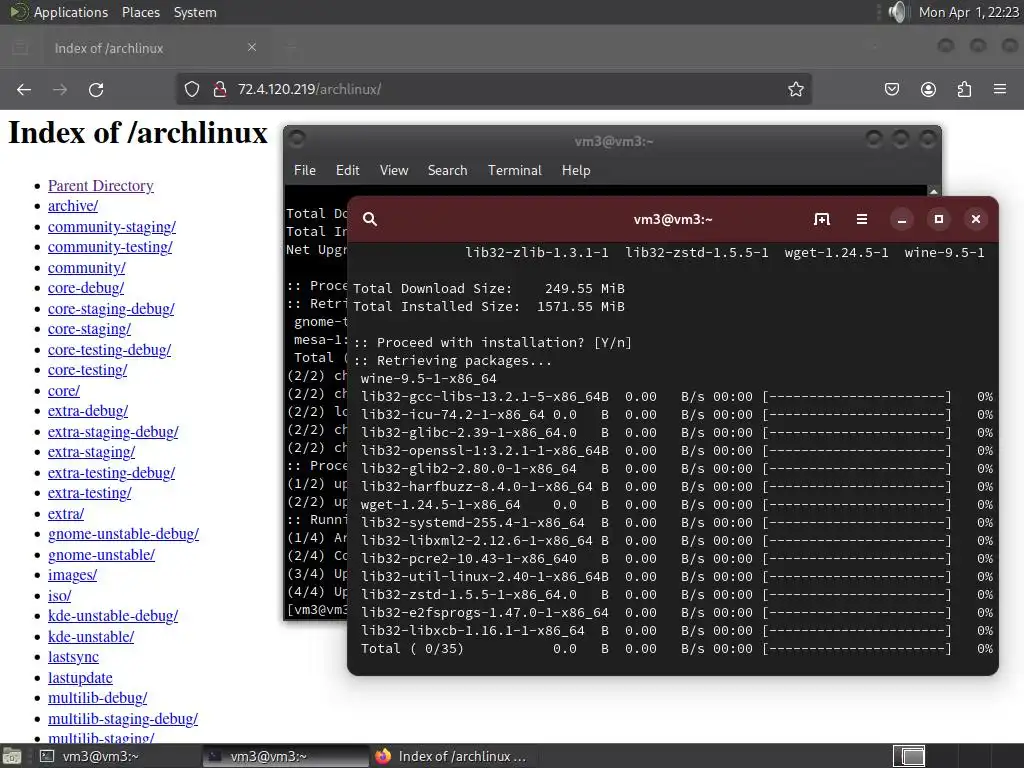The height and width of the screenshot is (768, 1024).
Task: Click the back terminal's scrollbar up arrow
Action: tap(933, 191)
